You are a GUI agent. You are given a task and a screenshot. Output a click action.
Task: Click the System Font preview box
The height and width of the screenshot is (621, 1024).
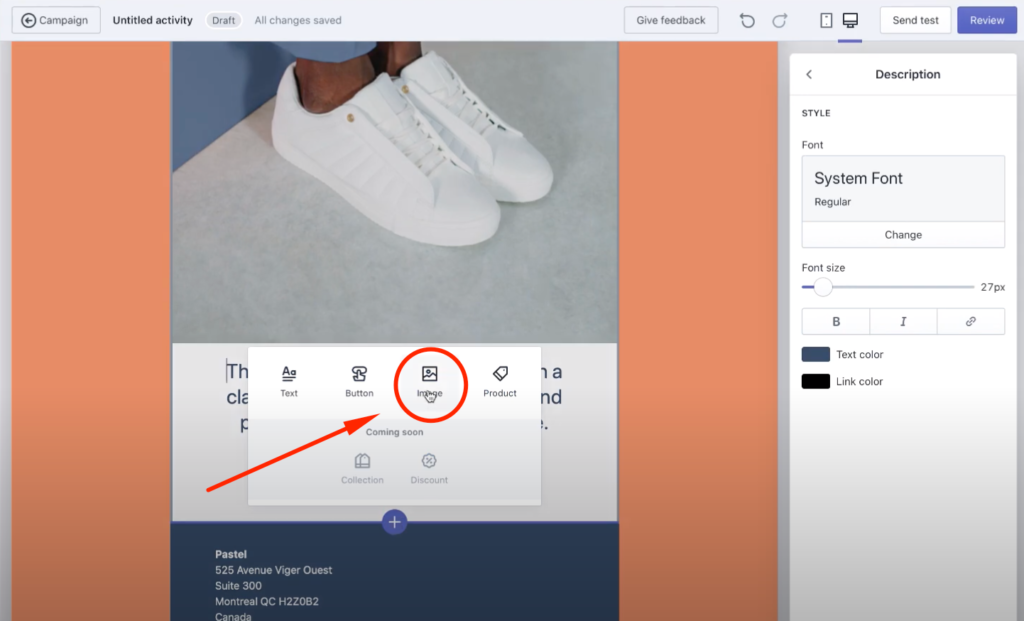903,188
